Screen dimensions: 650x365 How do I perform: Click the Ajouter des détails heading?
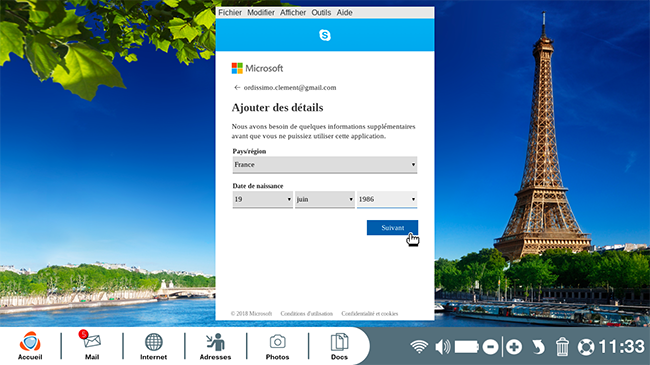coord(277,108)
